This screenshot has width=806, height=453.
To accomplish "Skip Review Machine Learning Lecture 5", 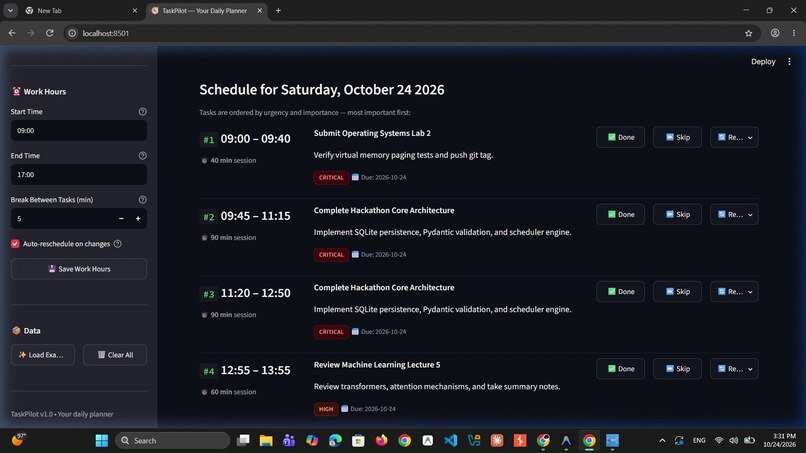I will pos(677,369).
